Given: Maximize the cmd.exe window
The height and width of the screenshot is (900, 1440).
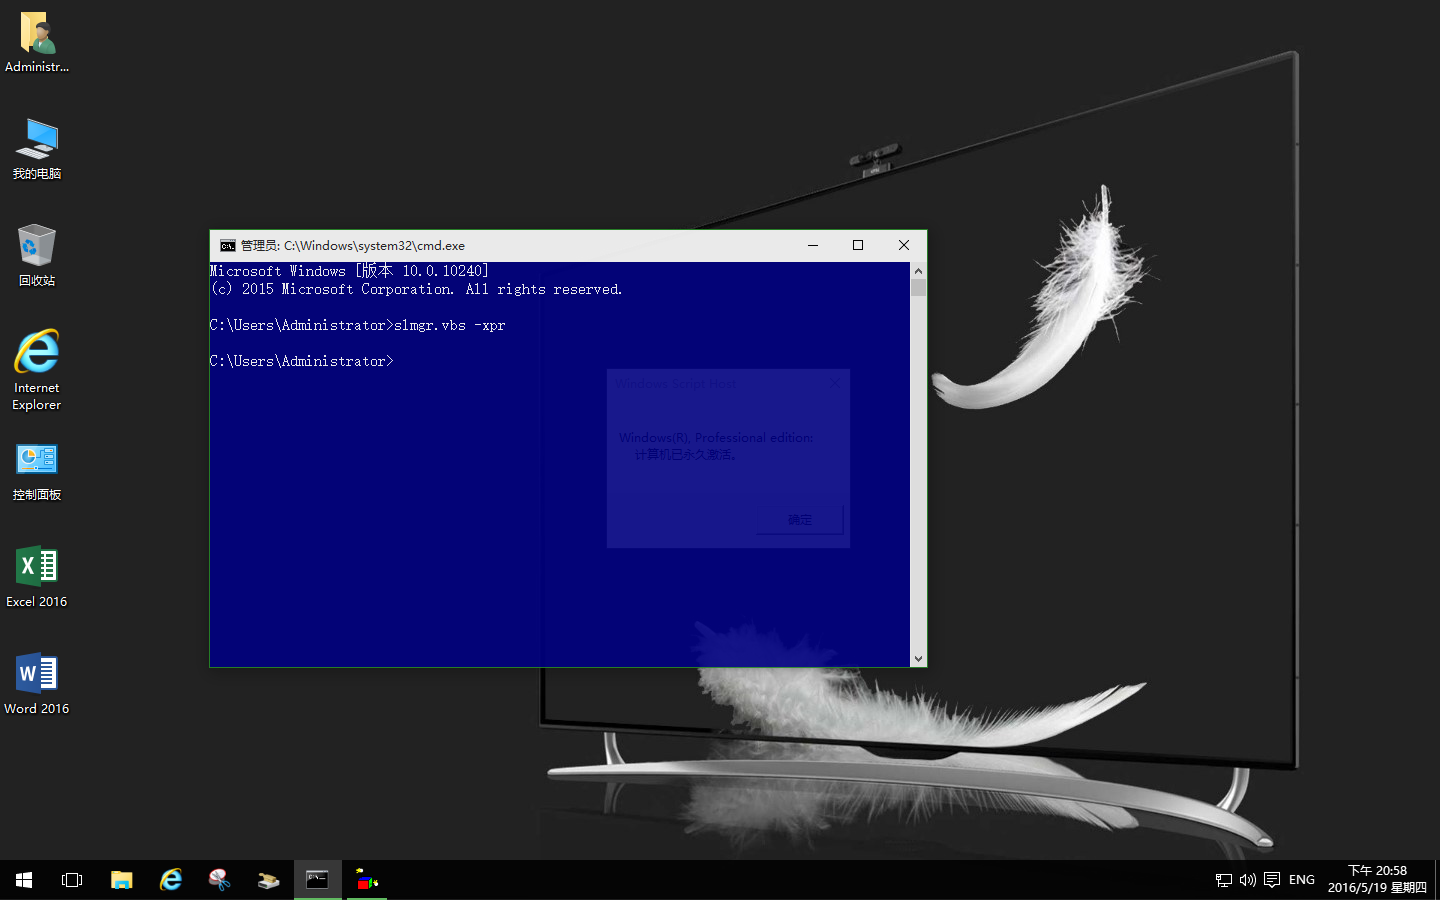Looking at the screenshot, I should [858, 245].
